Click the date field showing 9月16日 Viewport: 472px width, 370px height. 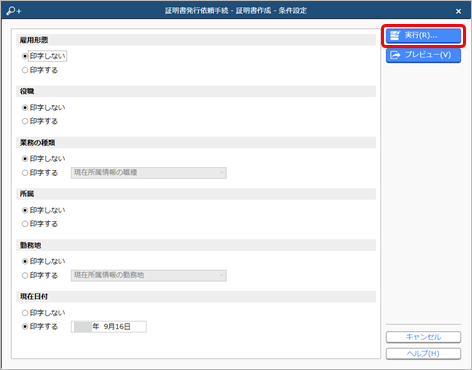[x=109, y=327]
